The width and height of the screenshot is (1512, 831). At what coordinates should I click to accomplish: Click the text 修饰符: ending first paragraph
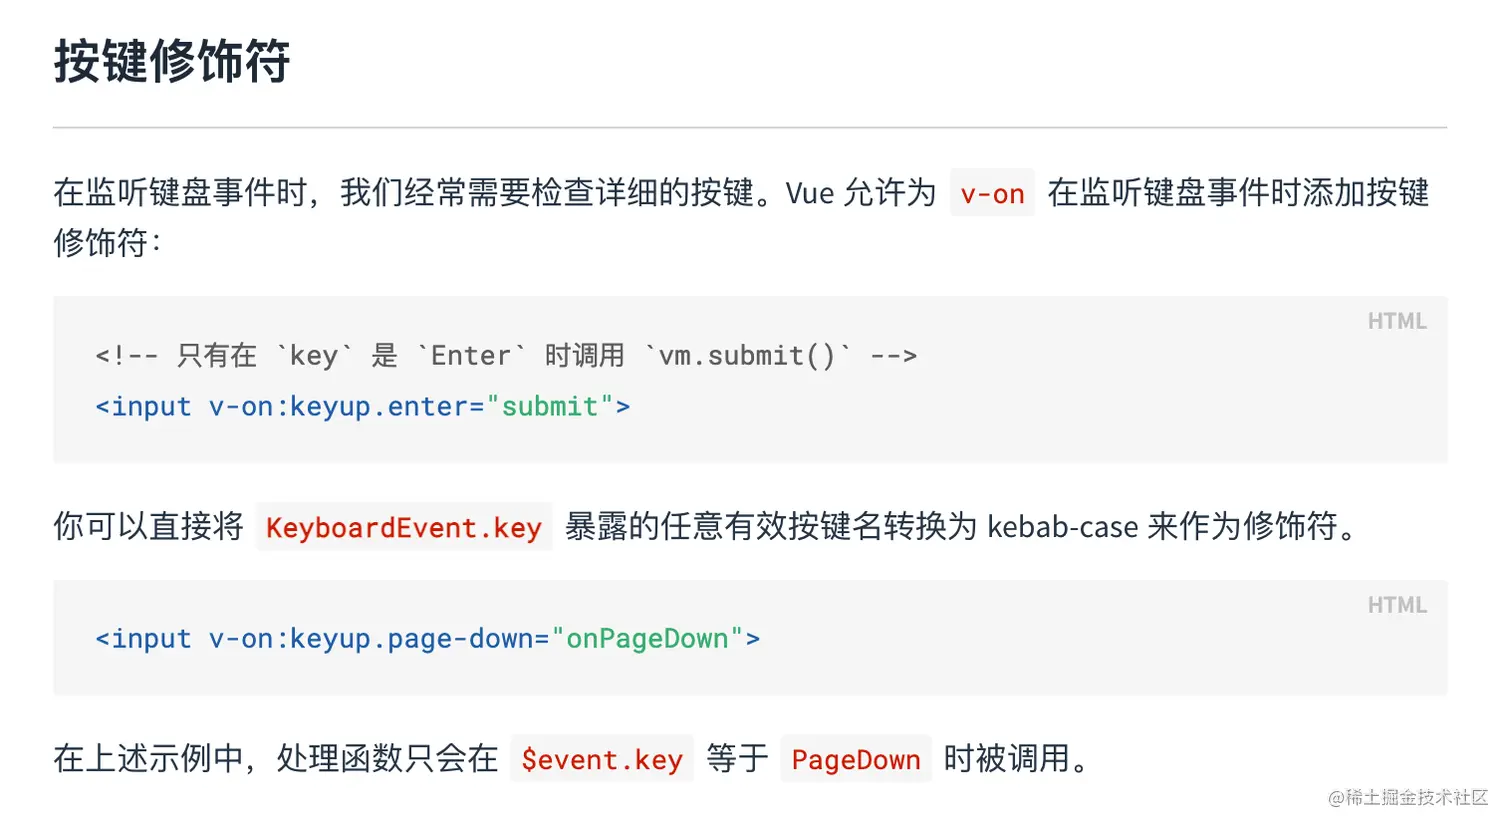(x=107, y=243)
